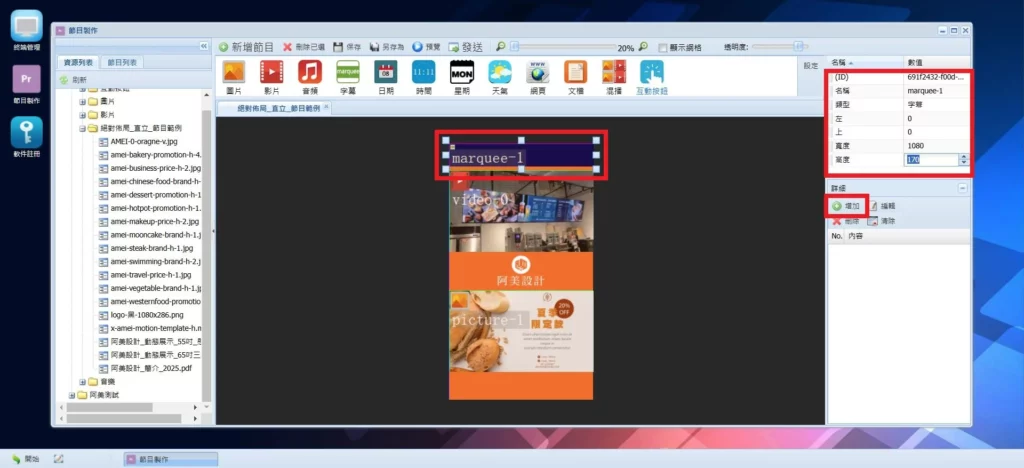Screen dimensions: 1024x468
Task: Collapse the left resource panel
Action: click(x=205, y=46)
